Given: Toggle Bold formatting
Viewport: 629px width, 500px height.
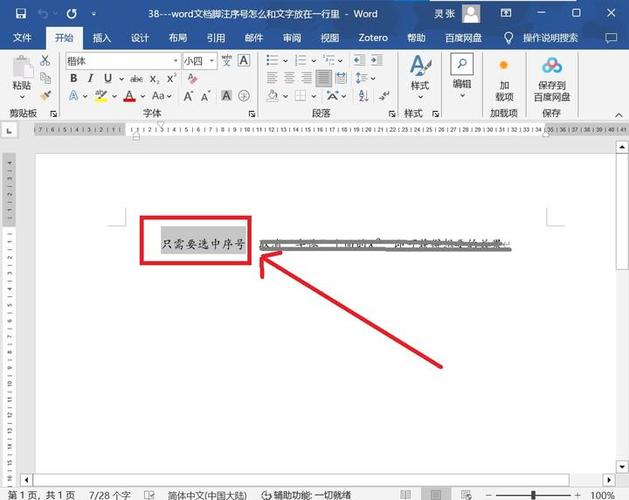Looking at the screenshot, I should (x=73, y=78).
